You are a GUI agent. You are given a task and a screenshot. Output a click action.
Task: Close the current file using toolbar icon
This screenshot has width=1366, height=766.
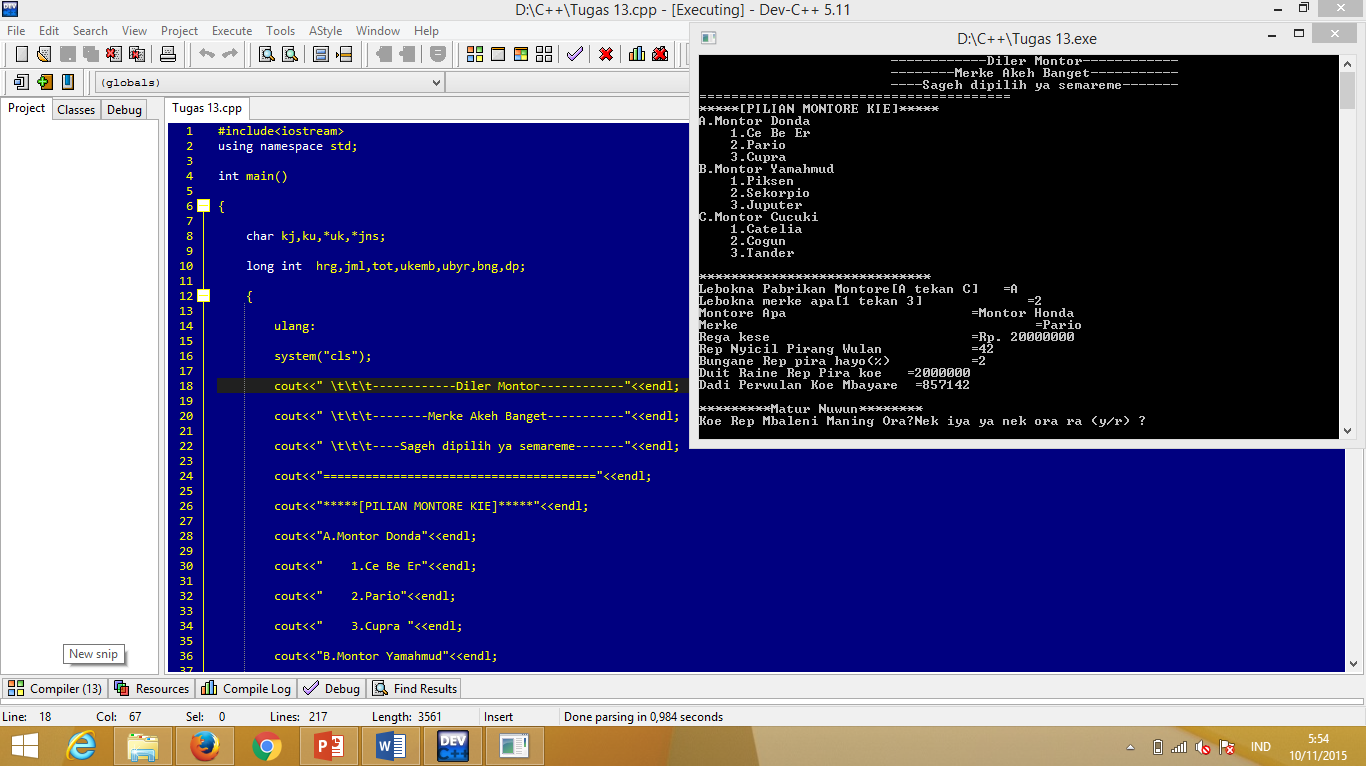tap(114, 54)
